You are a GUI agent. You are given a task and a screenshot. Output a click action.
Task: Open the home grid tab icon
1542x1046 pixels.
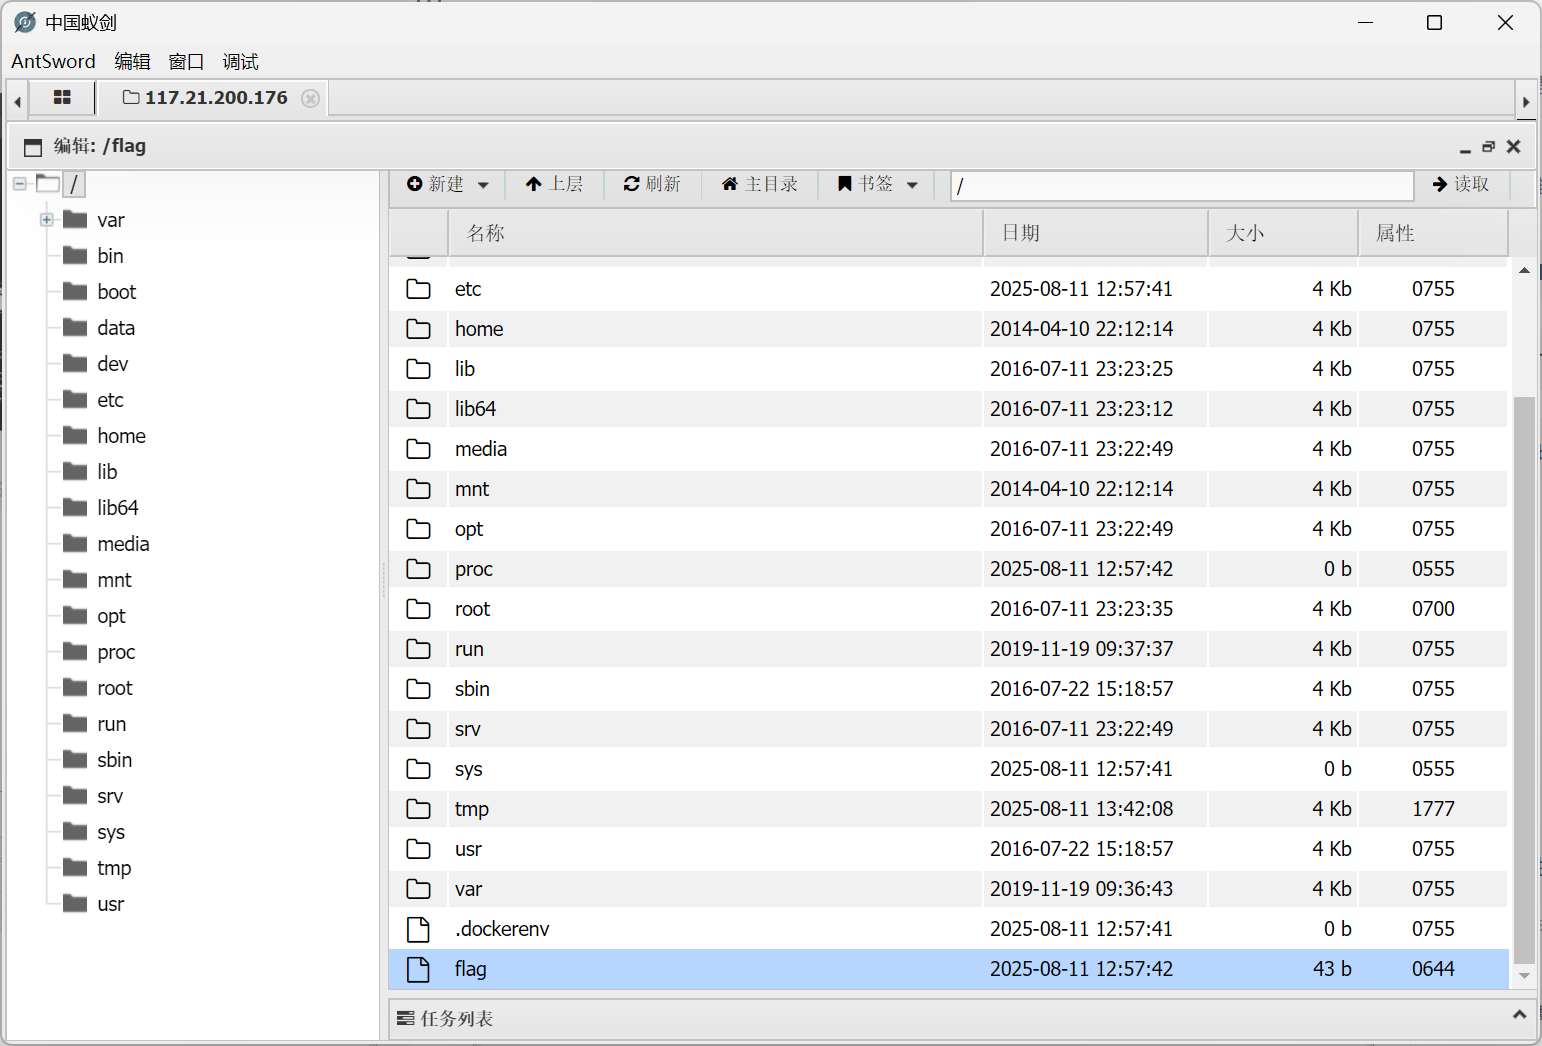coord(62,97)
